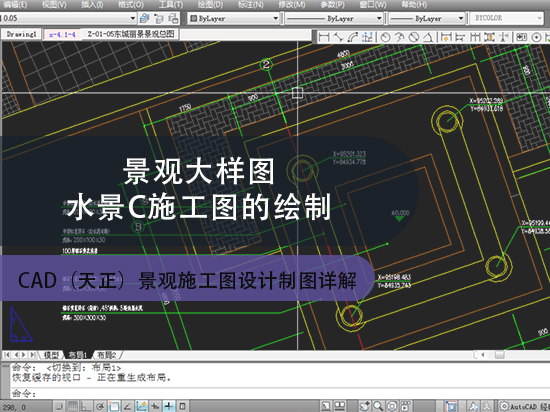Select the Angular dimension tool
The height and width of the screenshot is (412, 550).
coord(428,37)
